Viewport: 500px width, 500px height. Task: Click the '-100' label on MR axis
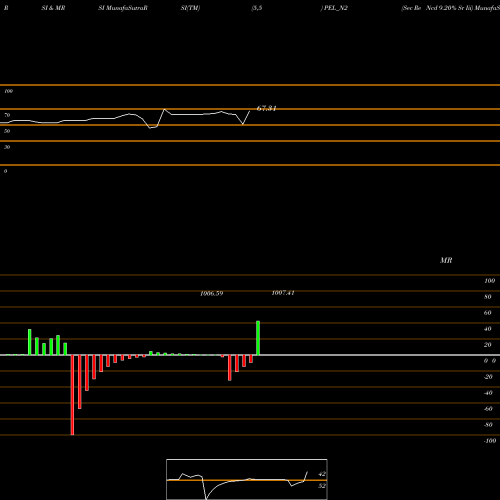point(490,441)
